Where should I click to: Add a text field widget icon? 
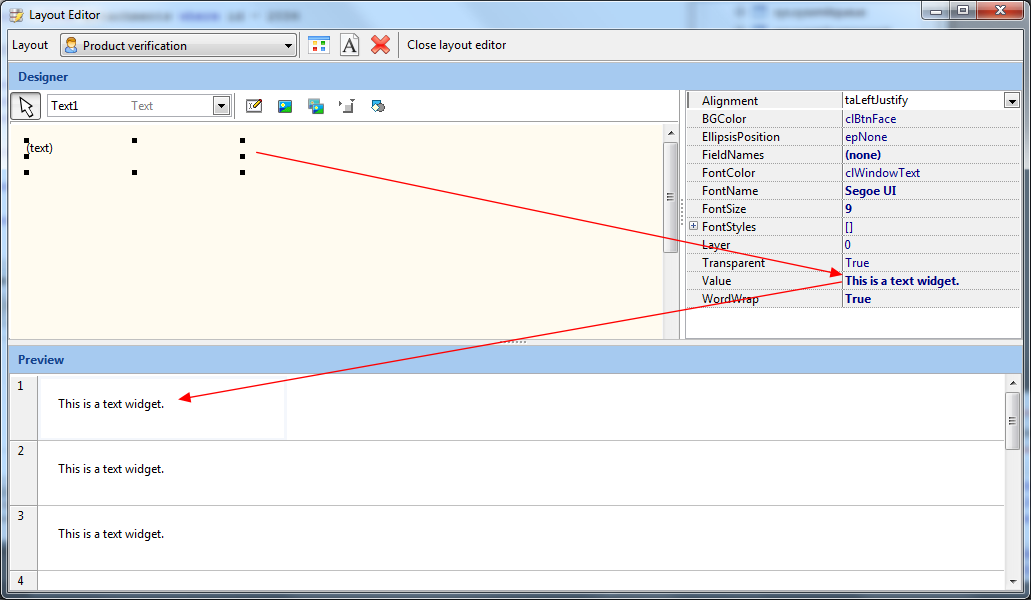coord(254,106)
